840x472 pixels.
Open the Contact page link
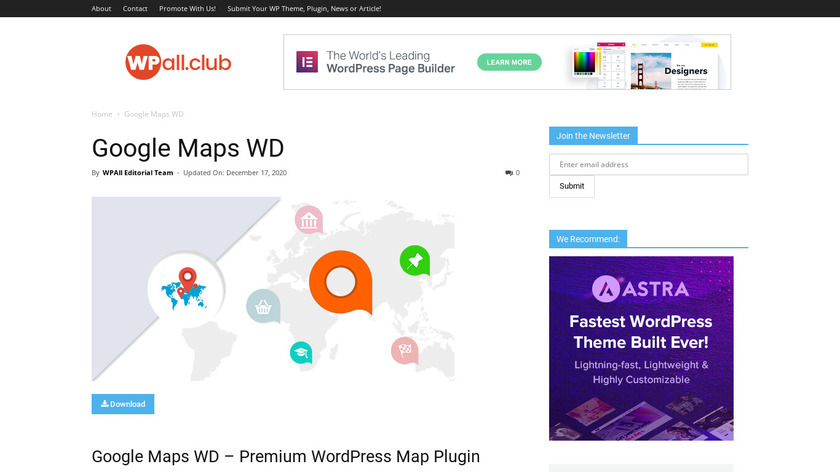(135, 9)
